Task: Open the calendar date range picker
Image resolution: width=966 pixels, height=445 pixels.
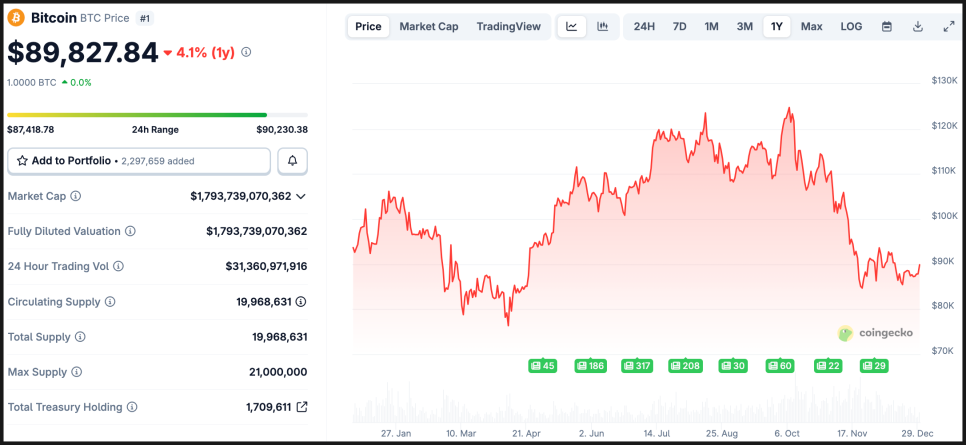Action: pos(886,27)
